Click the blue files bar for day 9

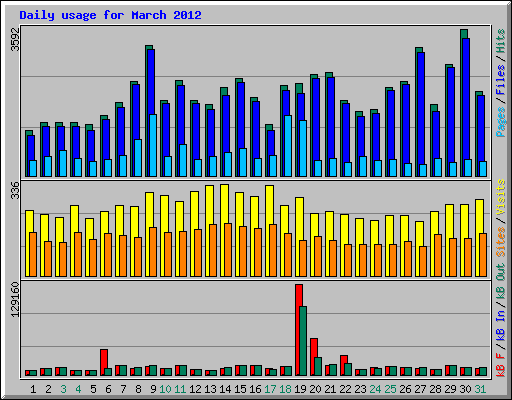151,113
